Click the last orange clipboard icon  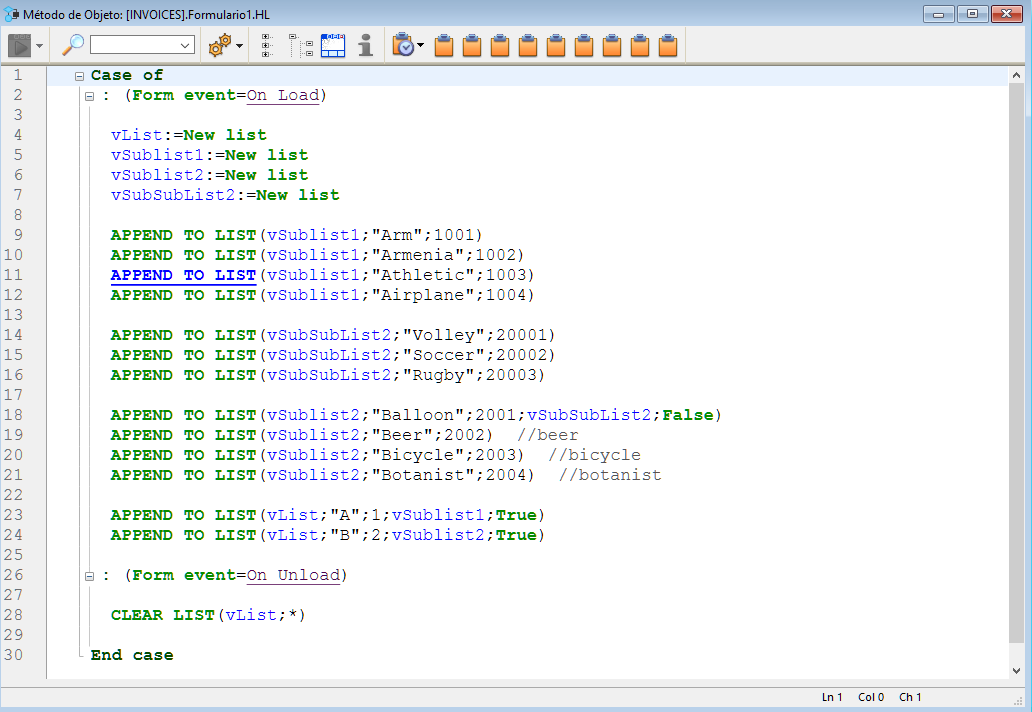pyautogui.click(x=669, y=45)
